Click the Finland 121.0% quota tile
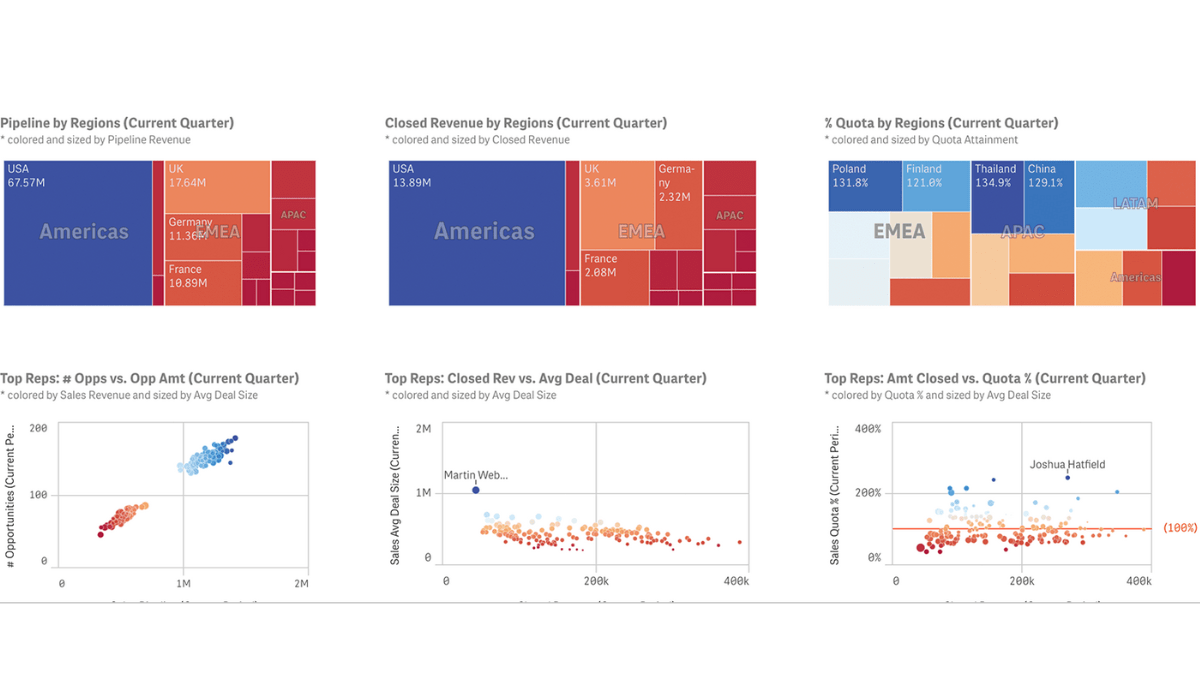 936,185
